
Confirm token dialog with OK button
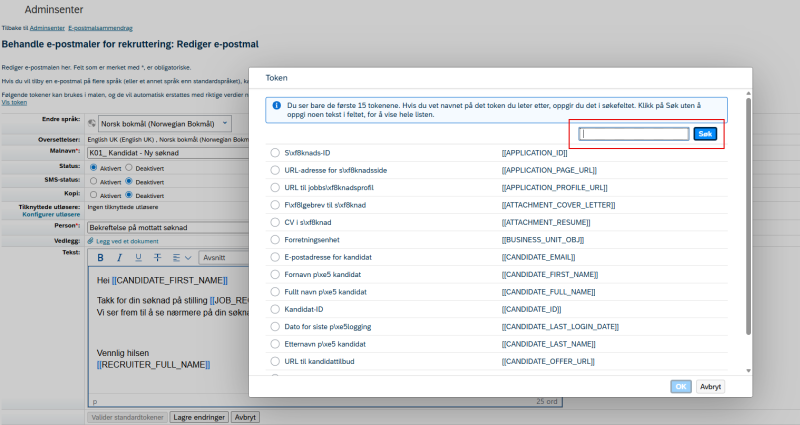[x=681, y=387]
